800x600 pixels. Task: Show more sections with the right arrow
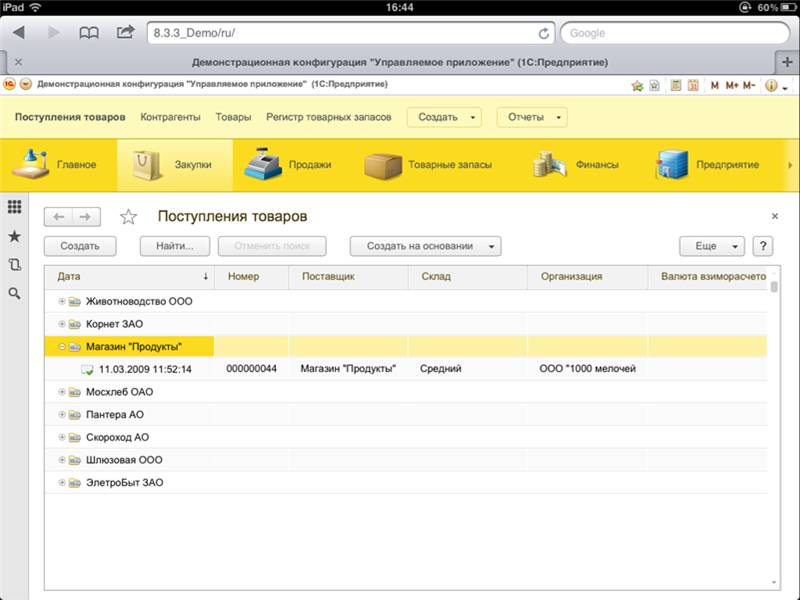[790, 165]
